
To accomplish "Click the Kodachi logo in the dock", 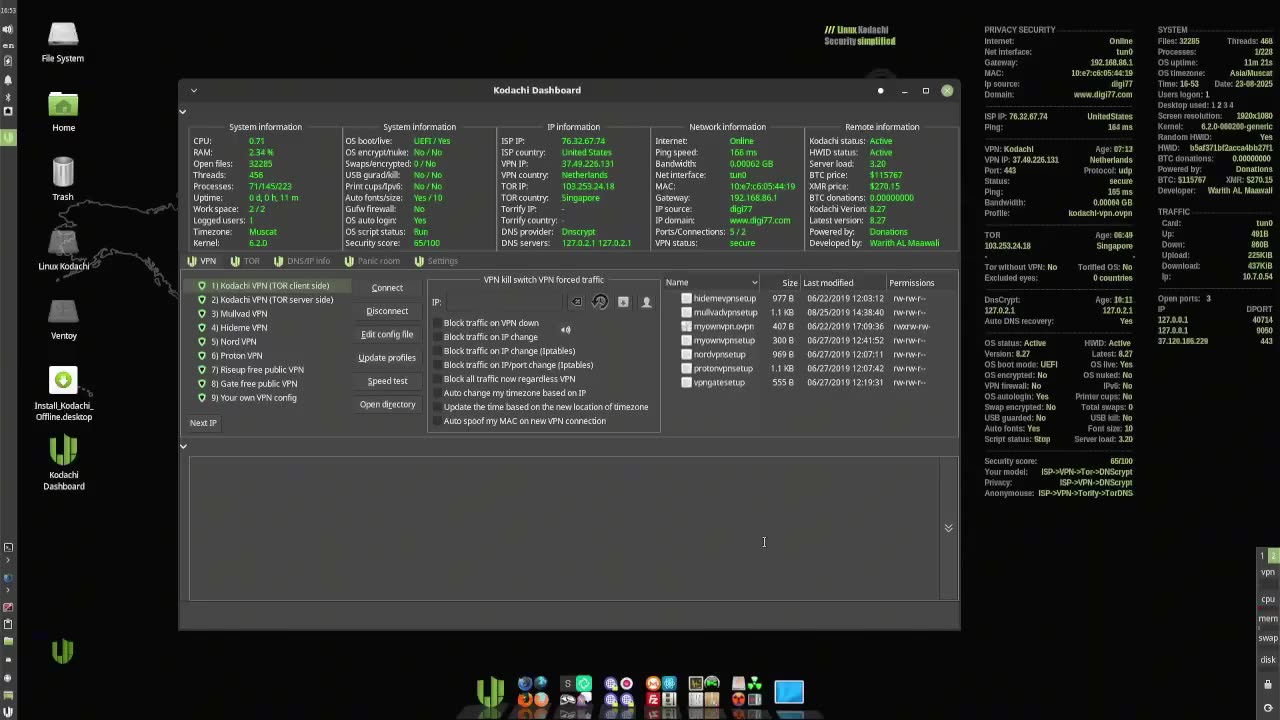I will pos(490,692).
